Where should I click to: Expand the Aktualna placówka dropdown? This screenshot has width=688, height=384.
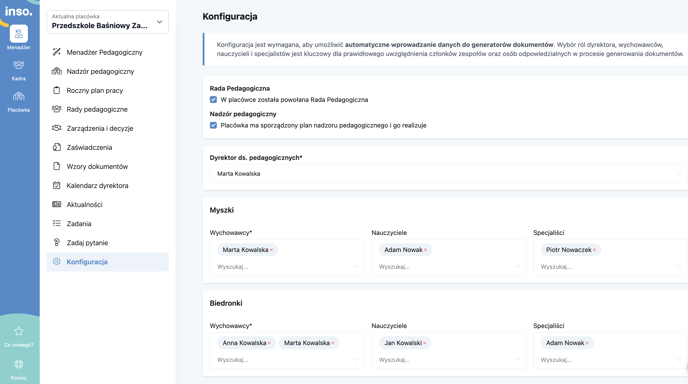pos(108,22)
